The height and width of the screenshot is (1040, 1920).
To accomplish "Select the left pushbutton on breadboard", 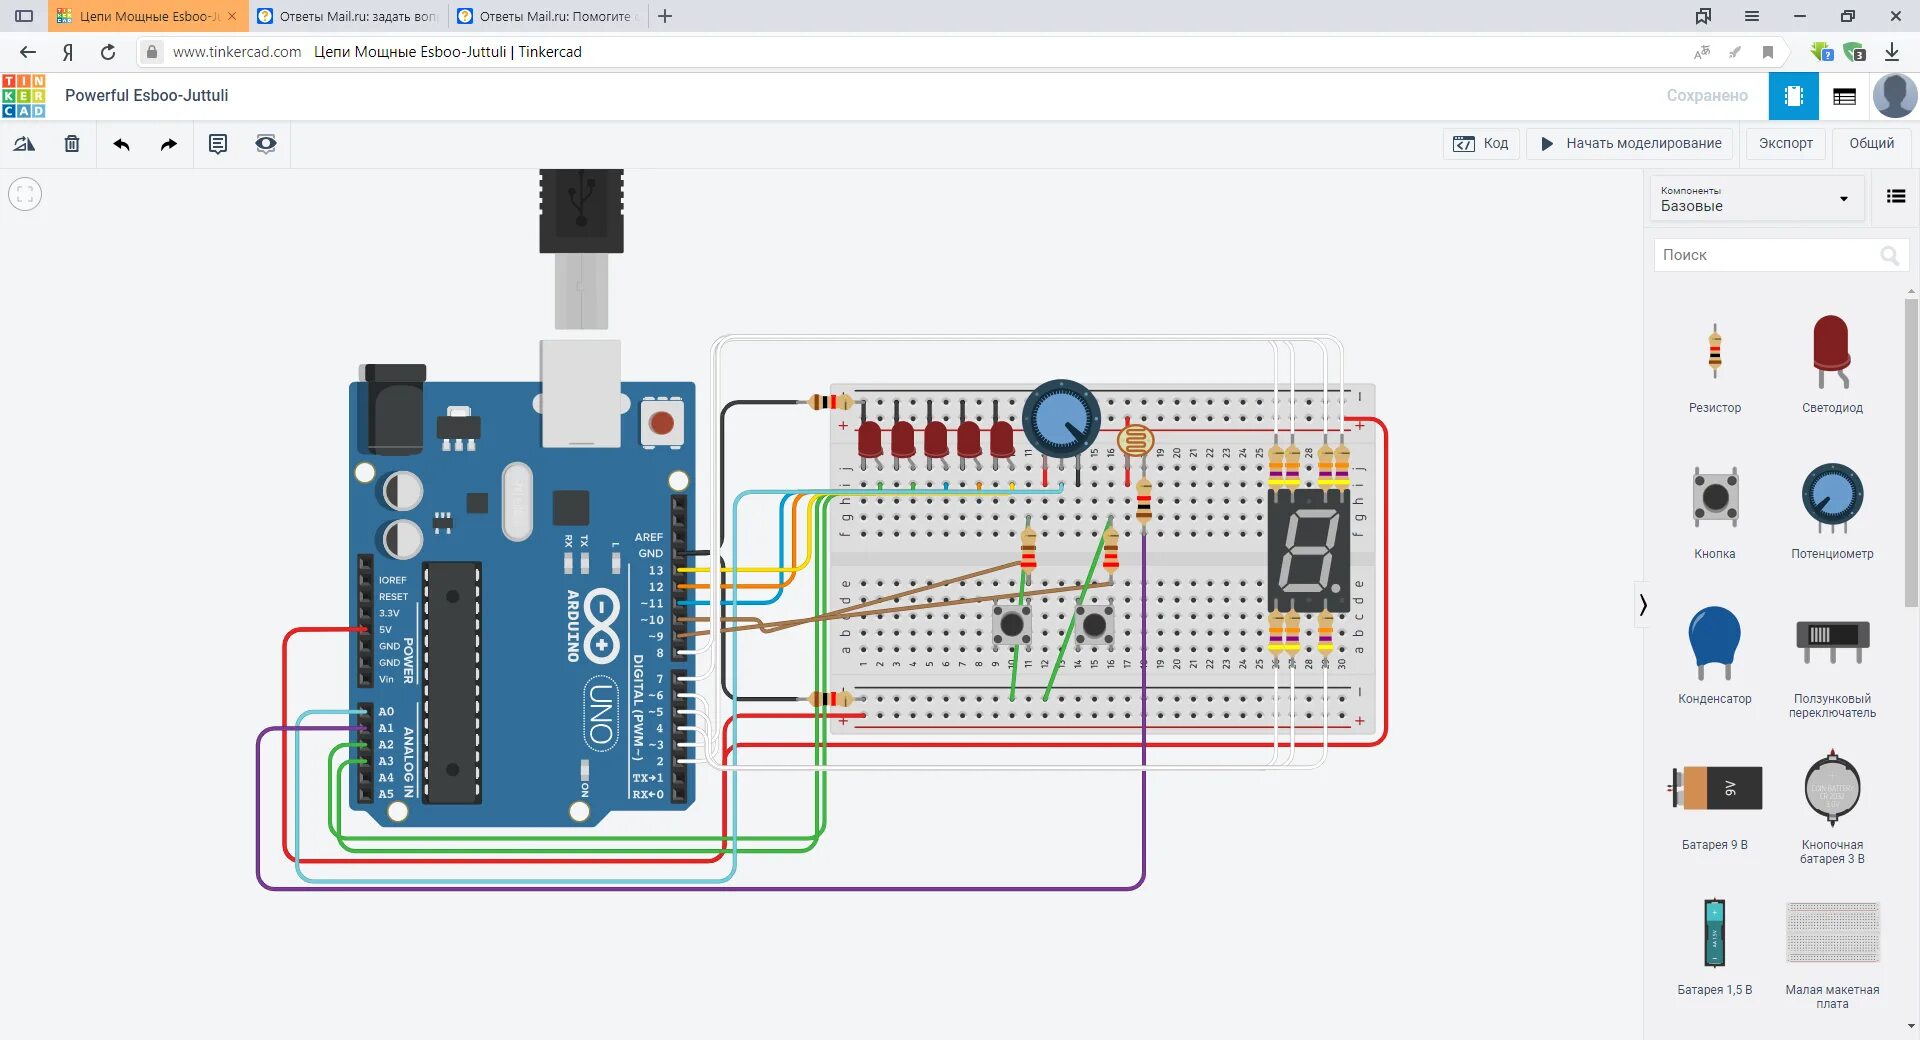I will click(1012, 625).
